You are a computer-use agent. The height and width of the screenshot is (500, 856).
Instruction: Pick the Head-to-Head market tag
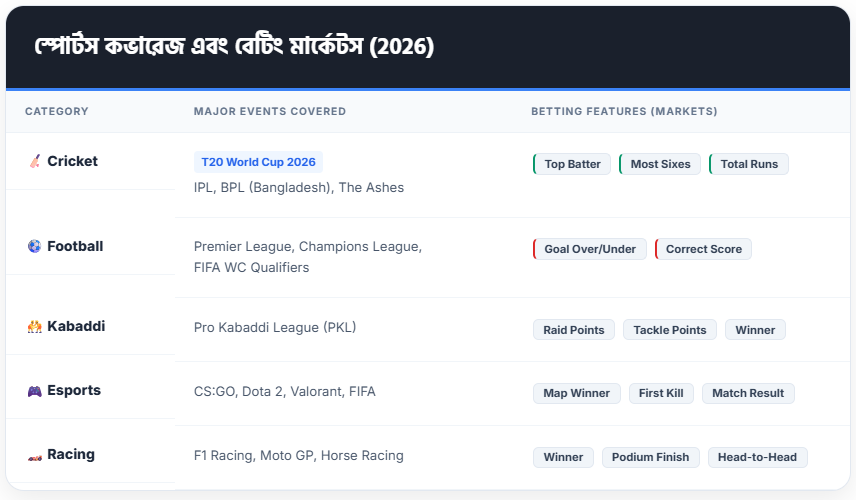[758, 457]
